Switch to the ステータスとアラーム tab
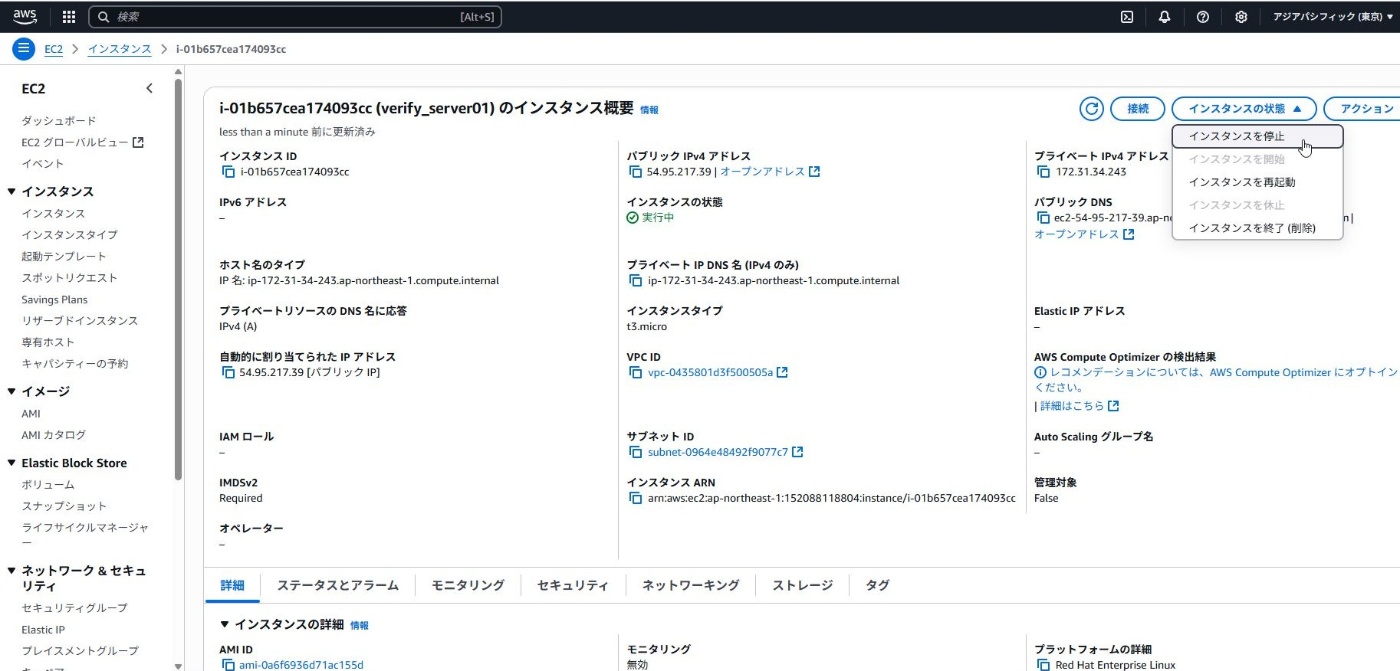Image resolution: width=1400 pixels, height=671 pixels. [338, 585]
